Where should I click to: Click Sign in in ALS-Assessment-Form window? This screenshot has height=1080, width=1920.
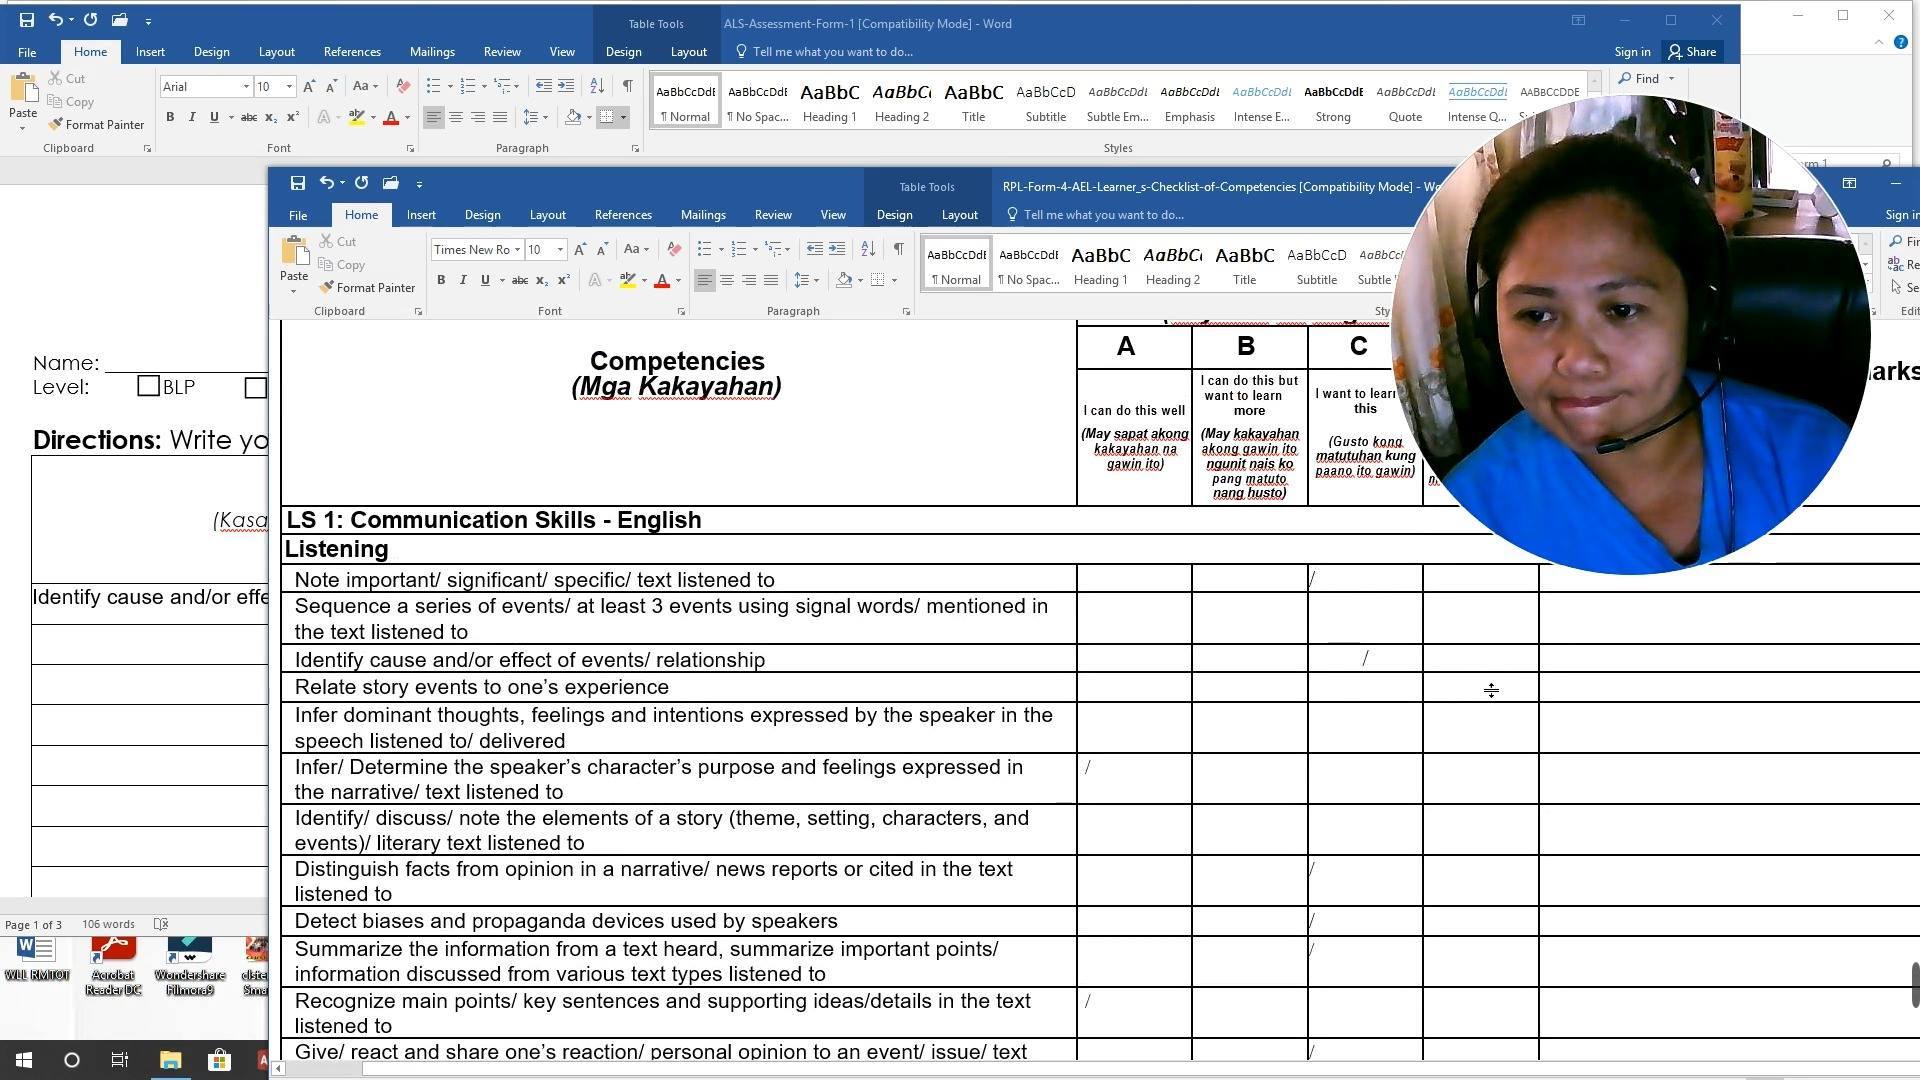coord(1632,52)
